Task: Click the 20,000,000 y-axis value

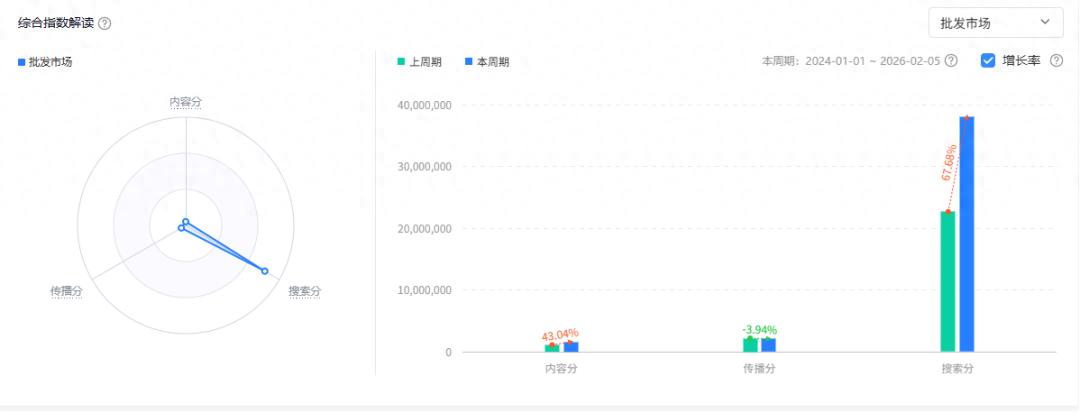Action: tap(424, 228)
